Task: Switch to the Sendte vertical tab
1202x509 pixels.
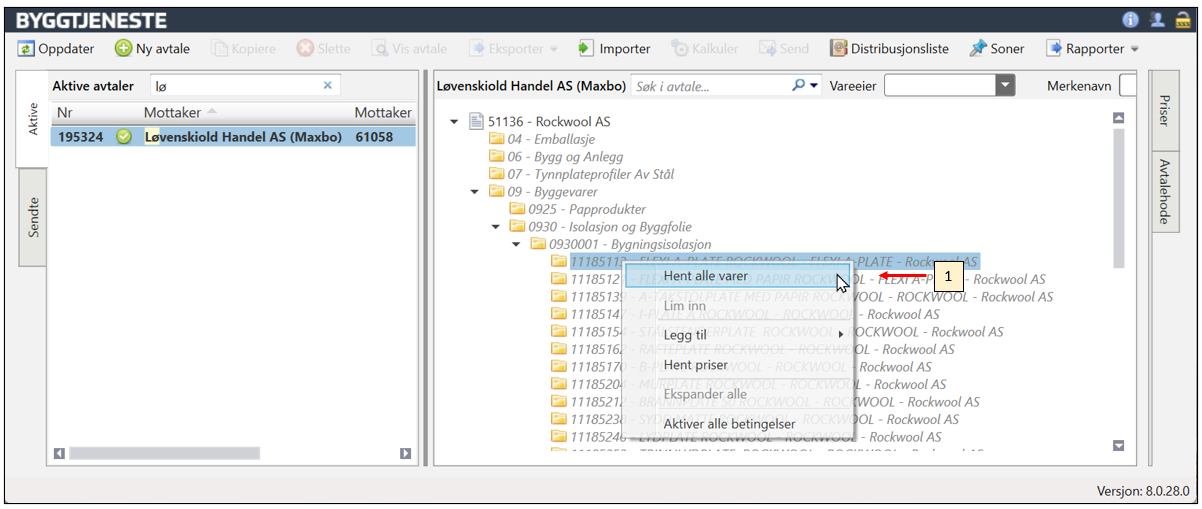Action: pyautogui.click(x=33, y=216)
